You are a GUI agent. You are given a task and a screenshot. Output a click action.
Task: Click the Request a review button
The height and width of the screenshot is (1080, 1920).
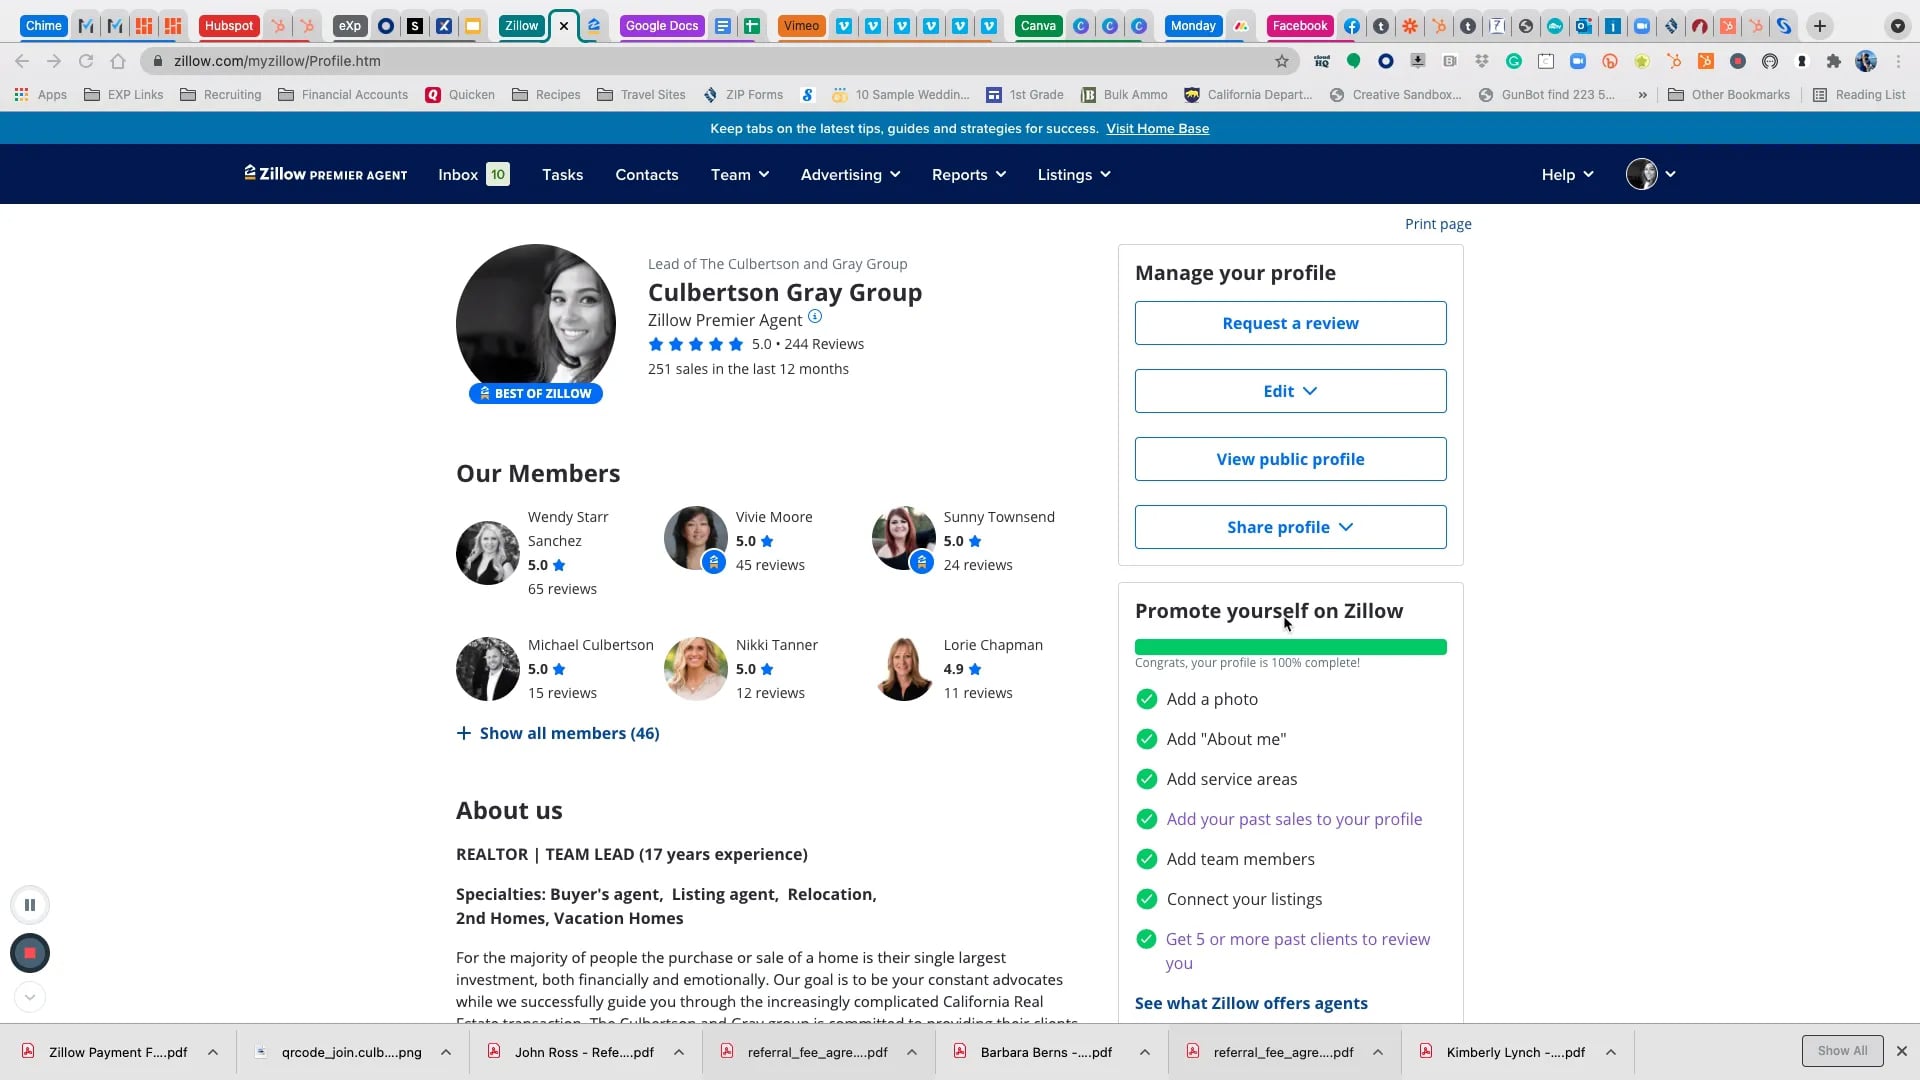tap(1290, 322)
